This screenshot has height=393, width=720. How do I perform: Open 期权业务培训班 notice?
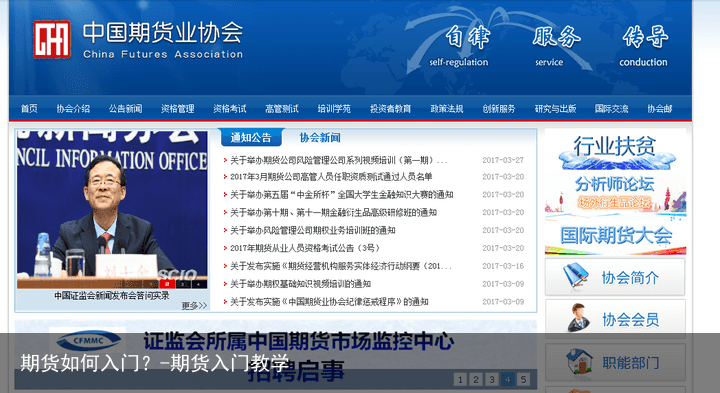coord(312,230)
